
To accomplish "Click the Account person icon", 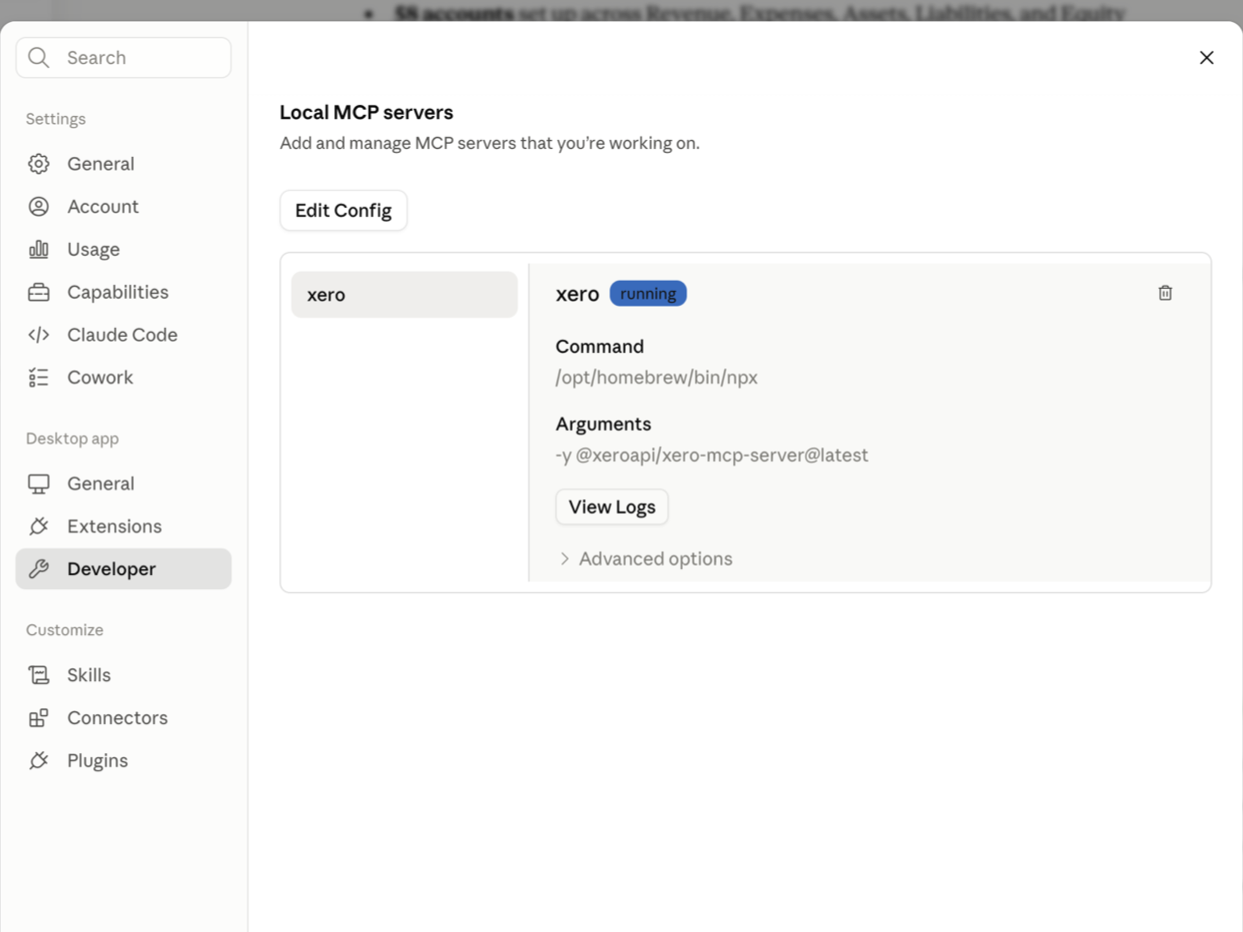I will [x=39, y=207].
